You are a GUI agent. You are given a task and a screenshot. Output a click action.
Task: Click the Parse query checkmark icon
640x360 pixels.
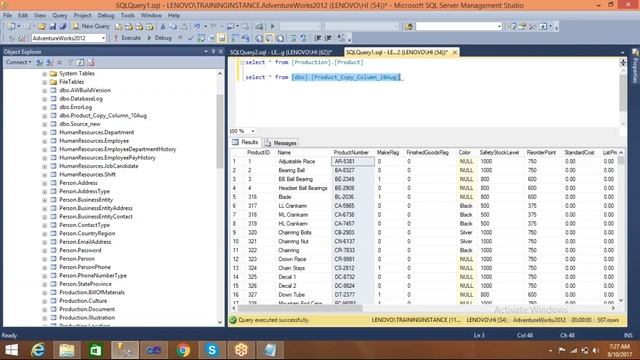pos(190,38)
